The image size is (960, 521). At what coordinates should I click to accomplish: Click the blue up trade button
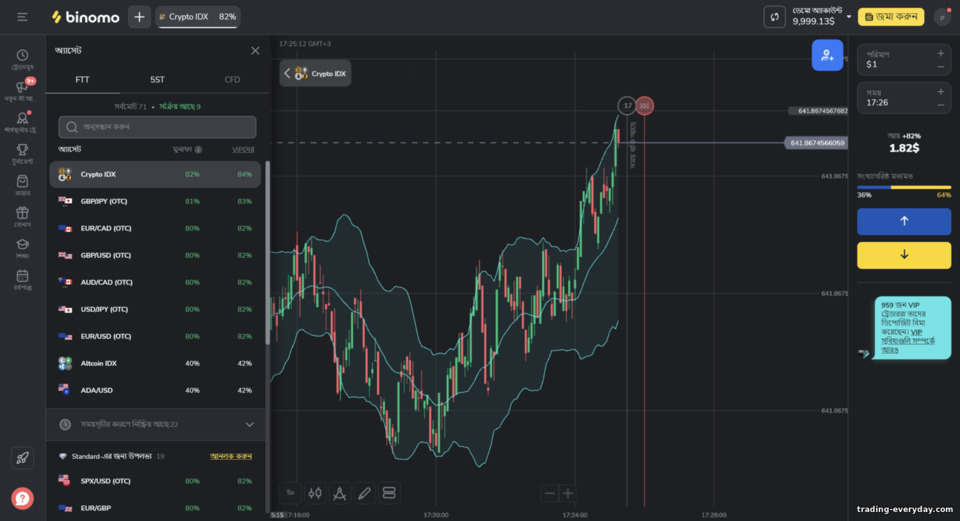coord(904,221)
